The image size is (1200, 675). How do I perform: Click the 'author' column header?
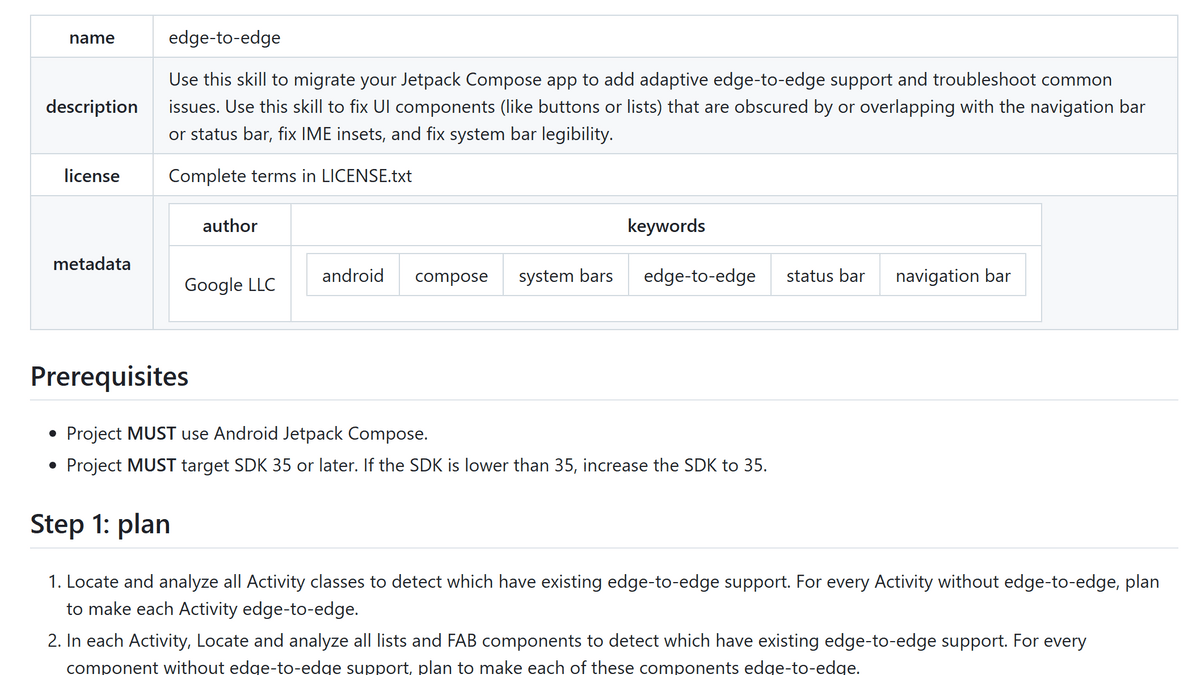[x=230, y=226]
